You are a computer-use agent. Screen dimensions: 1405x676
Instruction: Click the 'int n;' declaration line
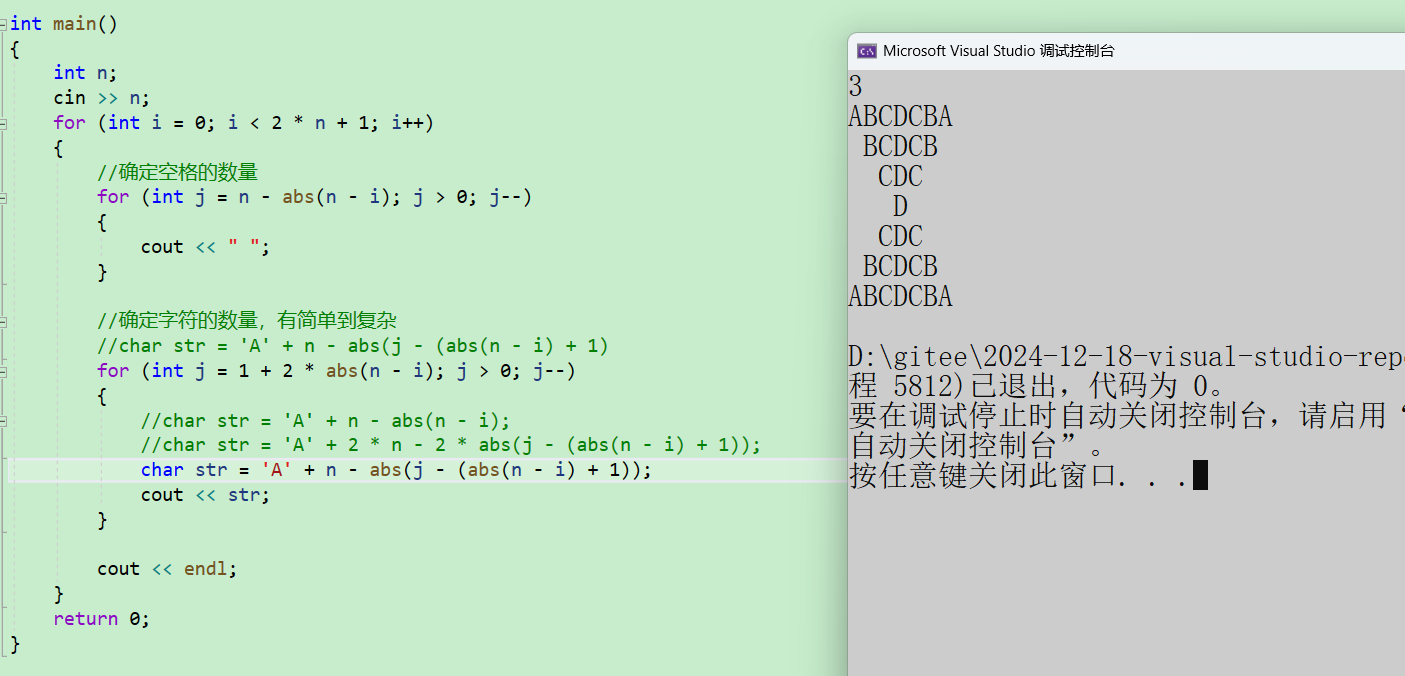pyautogui.click(x=85, y=73)
